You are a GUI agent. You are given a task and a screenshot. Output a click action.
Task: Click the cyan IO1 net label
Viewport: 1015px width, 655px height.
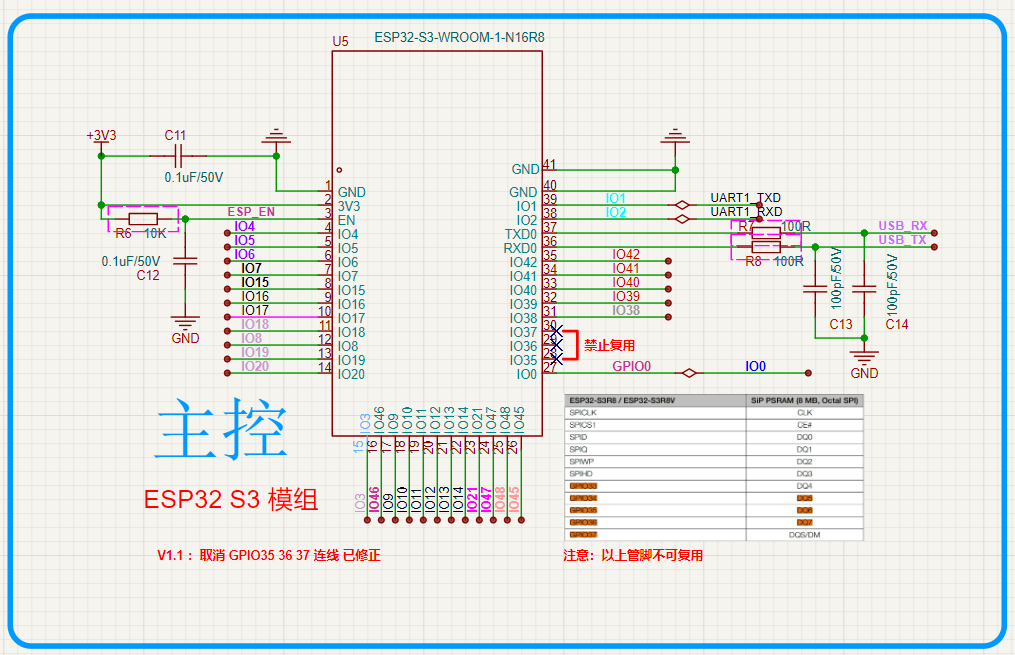click(x=616, y=198)
